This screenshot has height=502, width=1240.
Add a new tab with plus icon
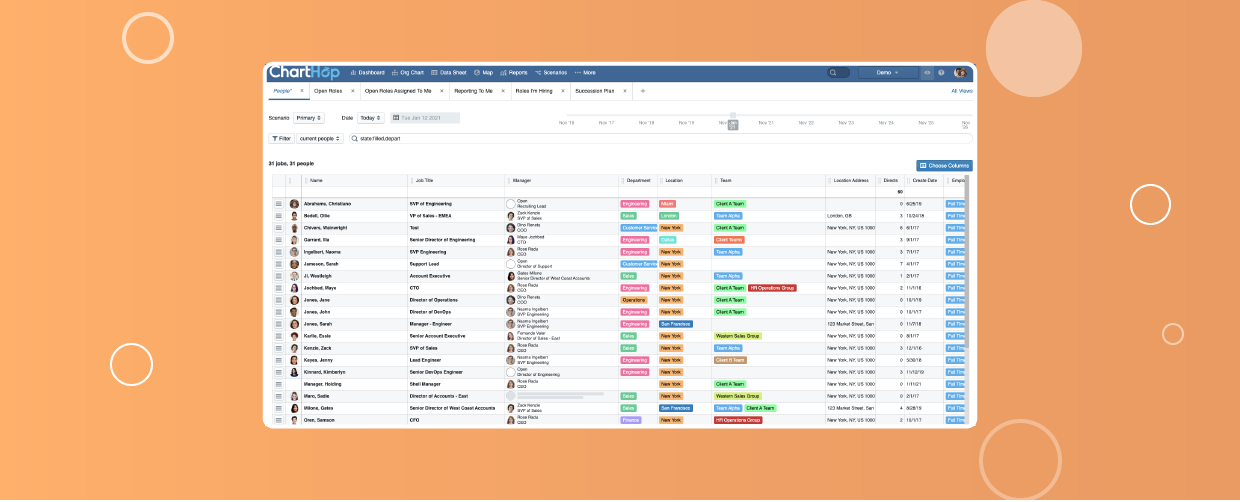point(643,91)
